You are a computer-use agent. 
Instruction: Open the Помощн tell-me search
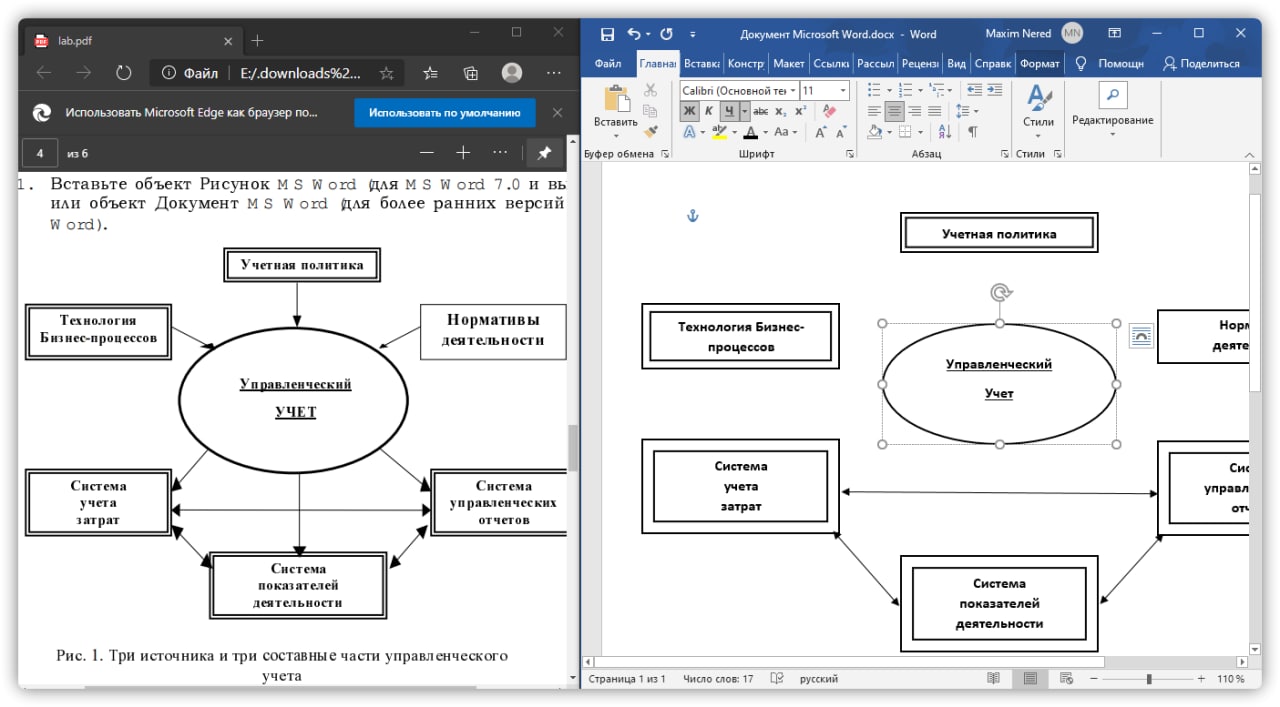coord(1109,63)
